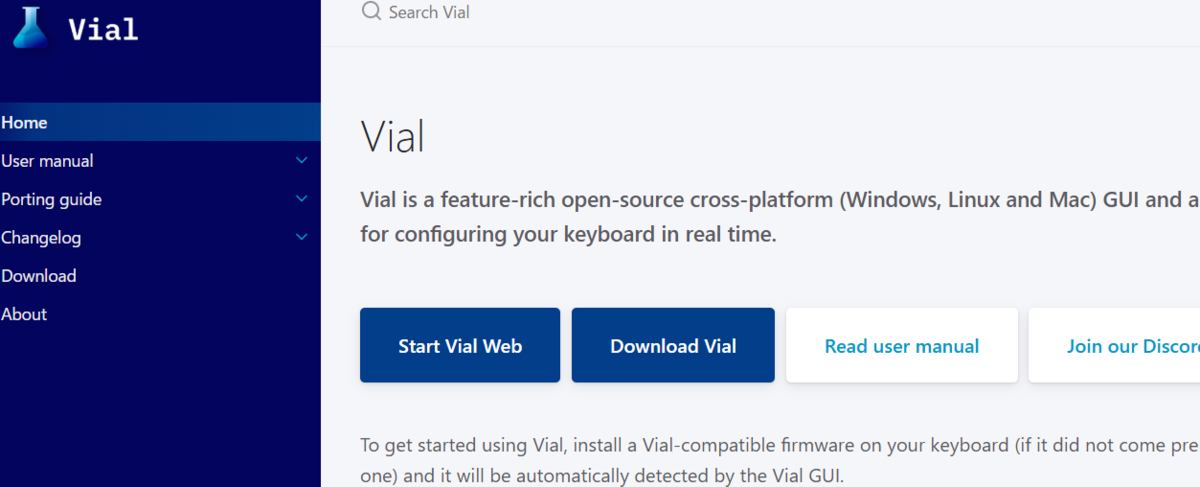The width and height of the screenshot is (1200, 487).
Task: Click the search magnifier icon
Action: (x=371, y=12)
